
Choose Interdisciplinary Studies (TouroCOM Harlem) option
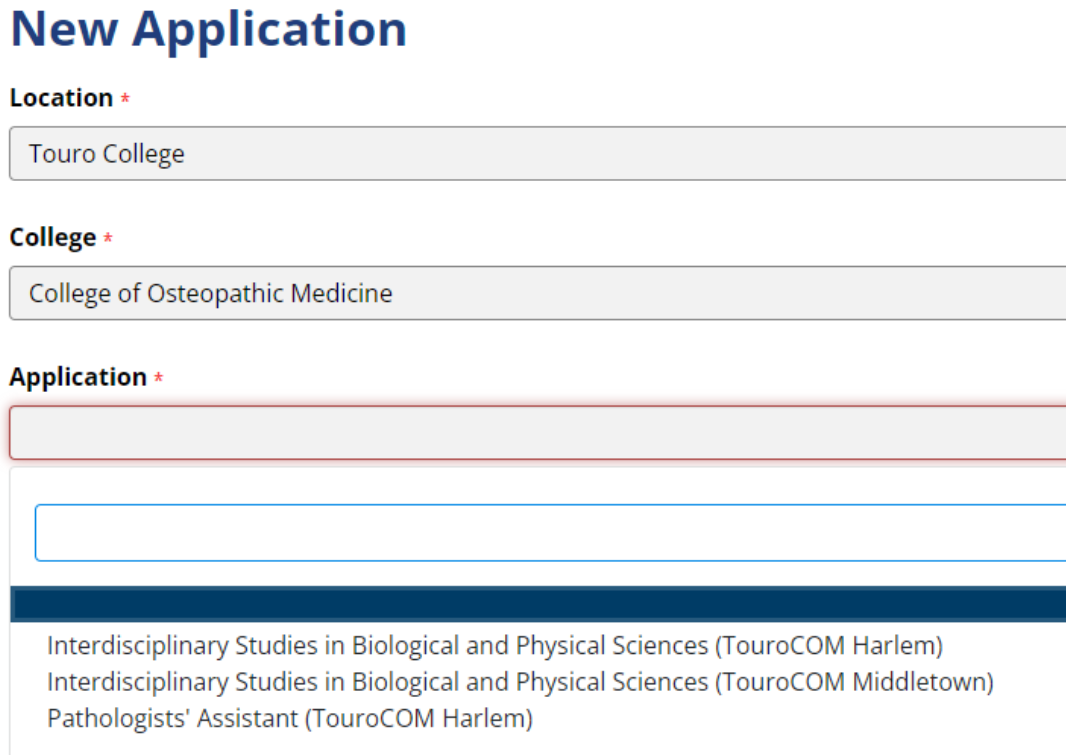494,646
